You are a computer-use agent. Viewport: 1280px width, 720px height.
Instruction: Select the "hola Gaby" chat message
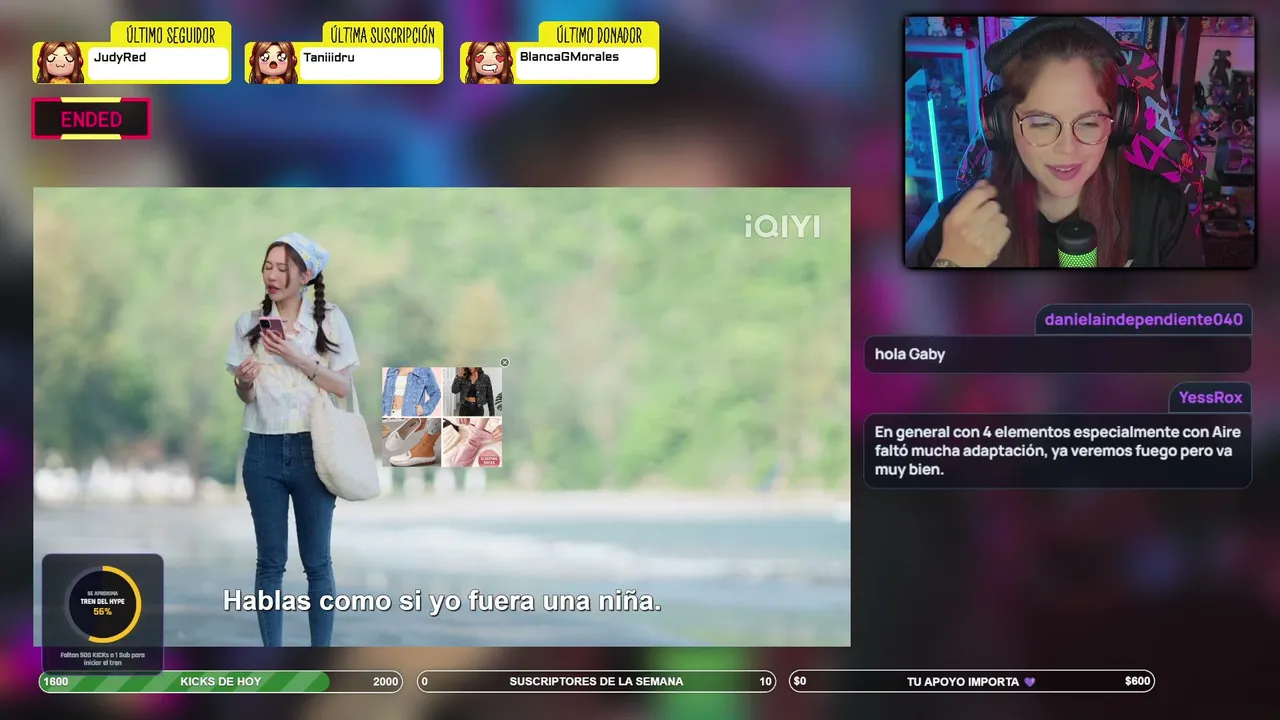(1058, 354)
